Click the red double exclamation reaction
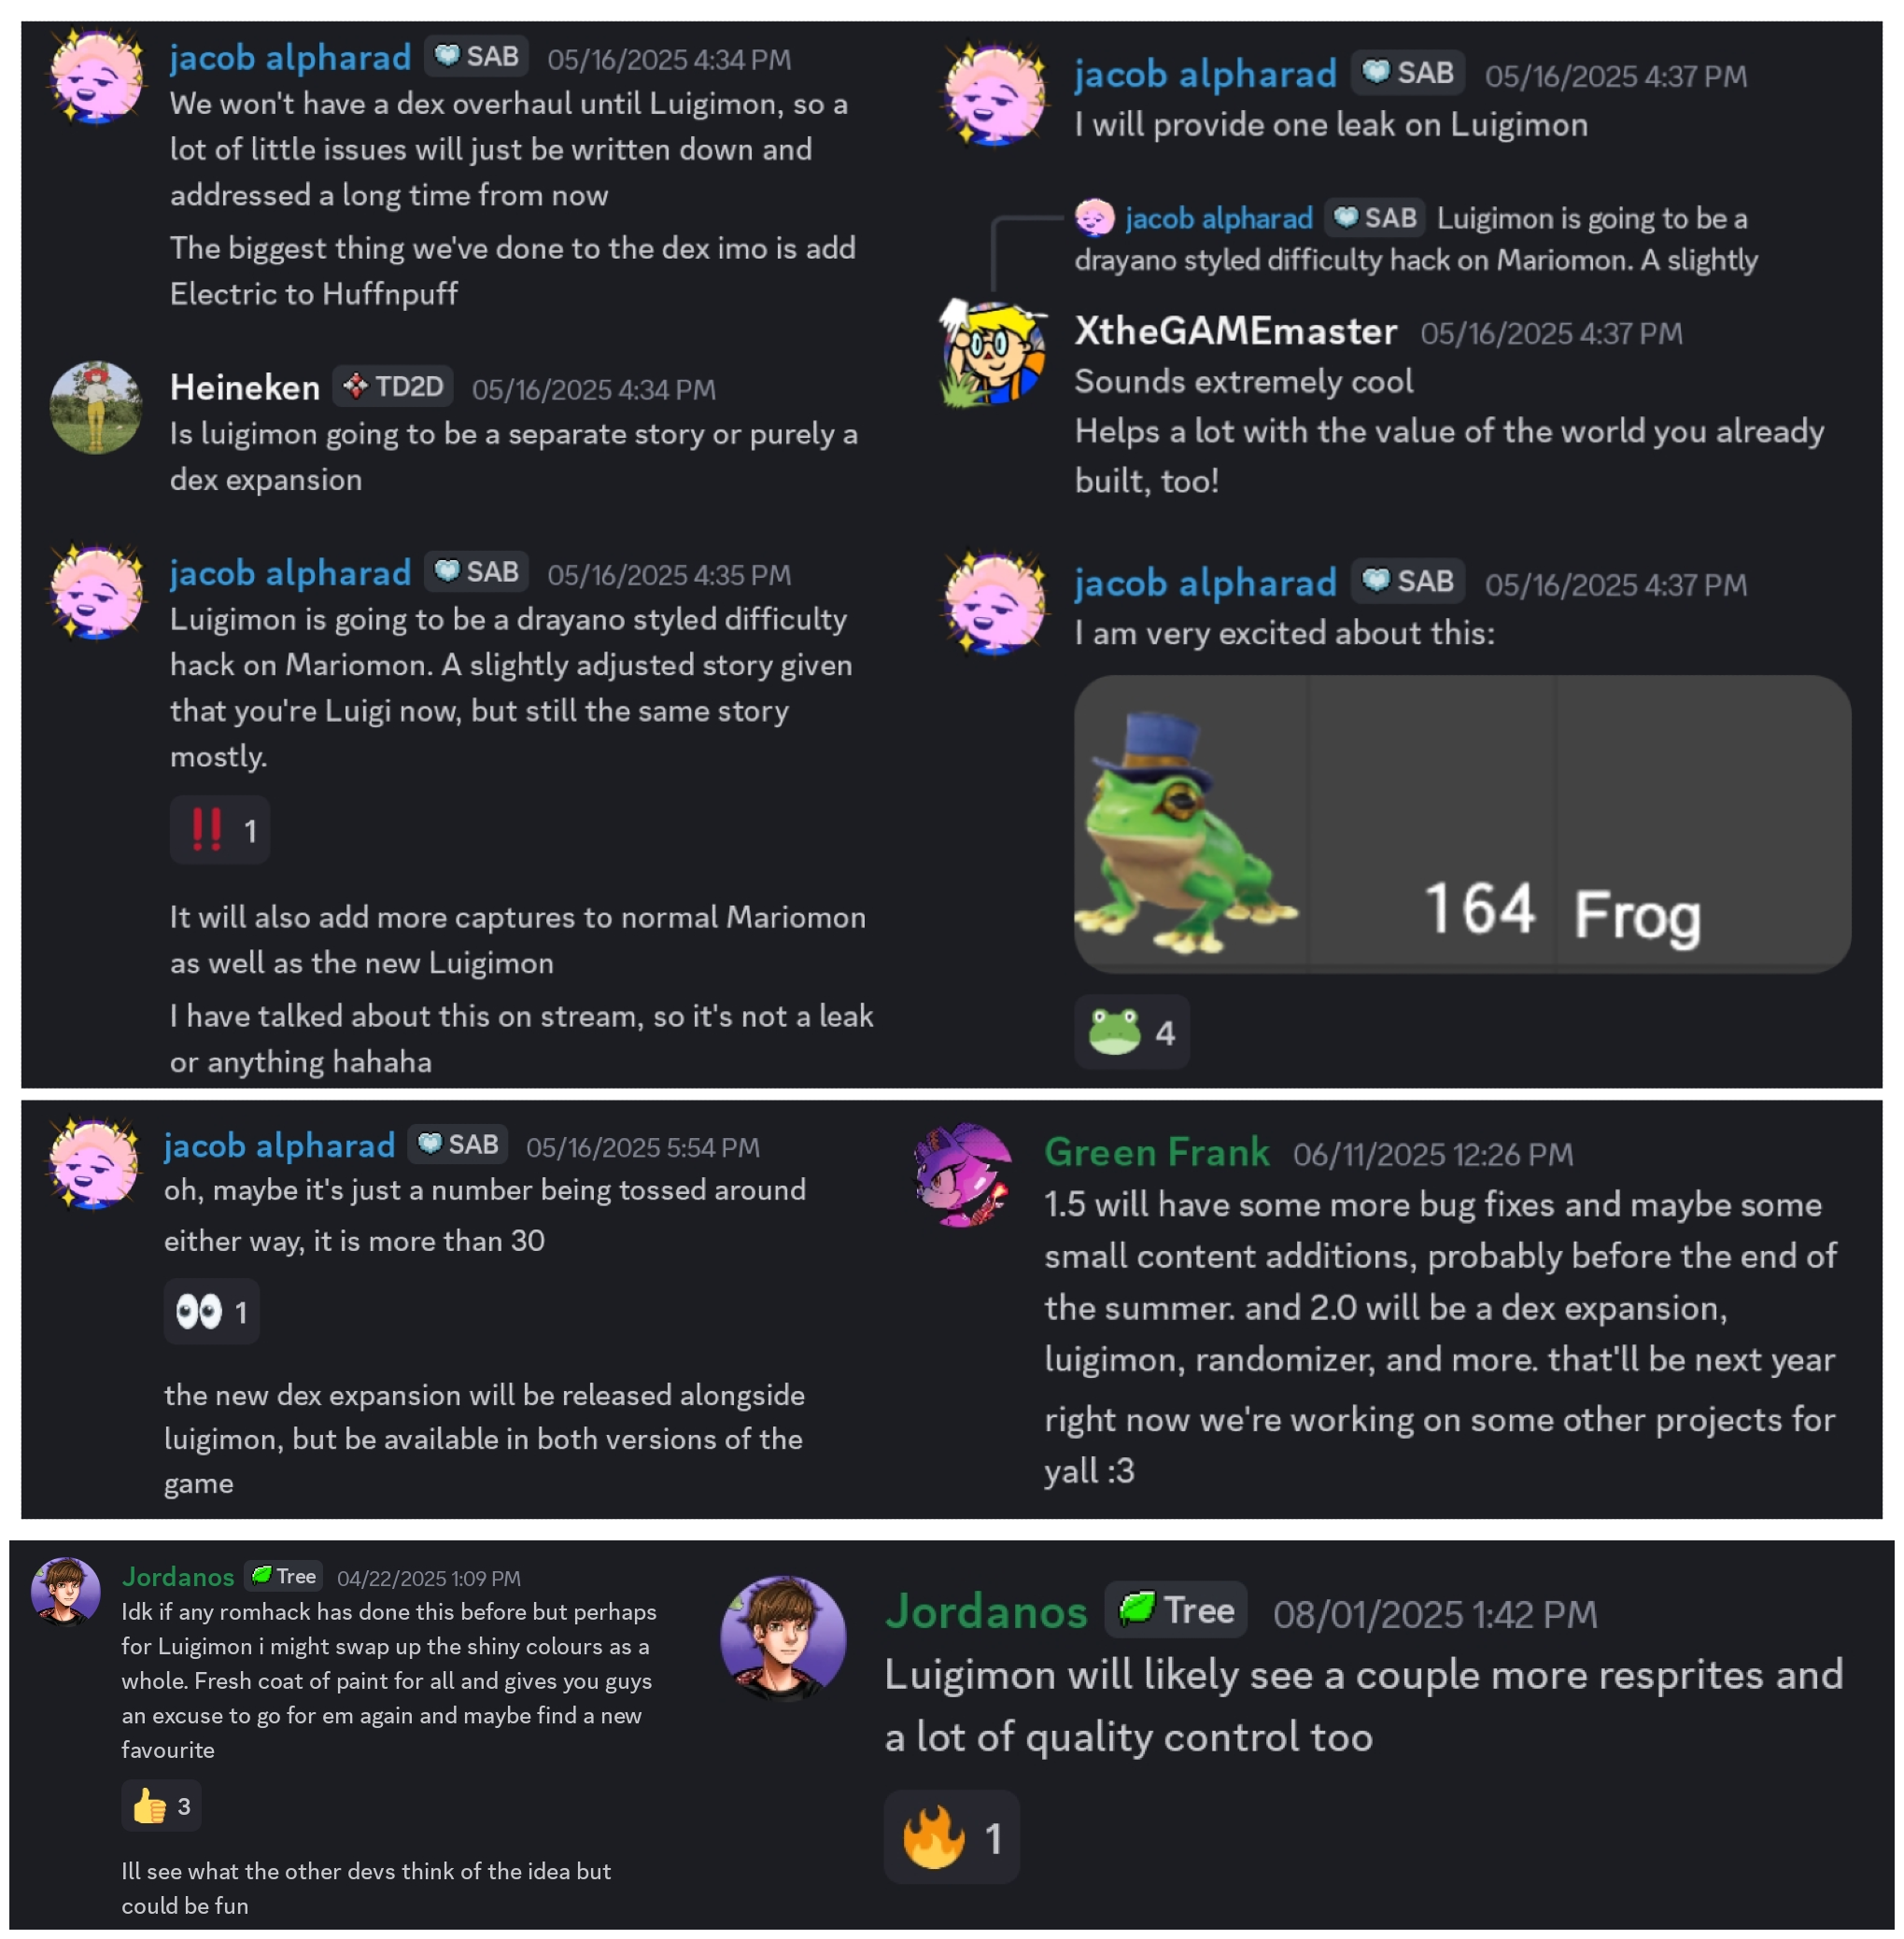The image size is (1904, 1939). pos(220,829)
